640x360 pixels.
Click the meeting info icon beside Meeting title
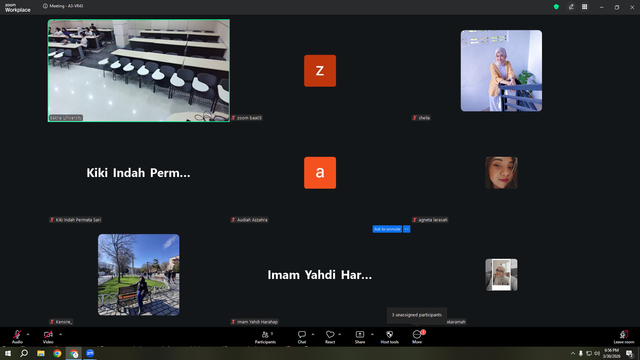45,6
